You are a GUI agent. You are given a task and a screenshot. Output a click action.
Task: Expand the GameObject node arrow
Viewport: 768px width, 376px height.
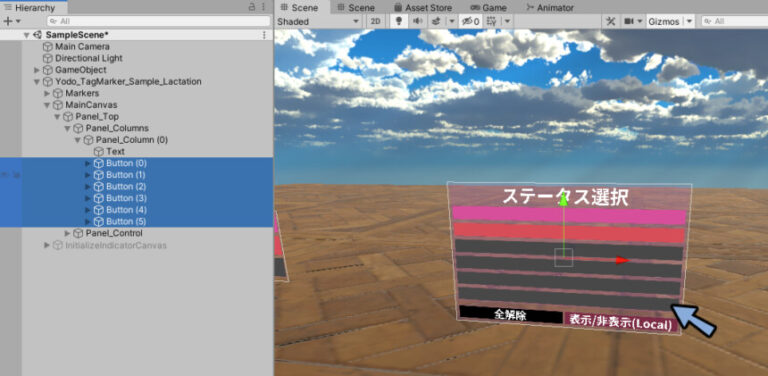[37, 70]
